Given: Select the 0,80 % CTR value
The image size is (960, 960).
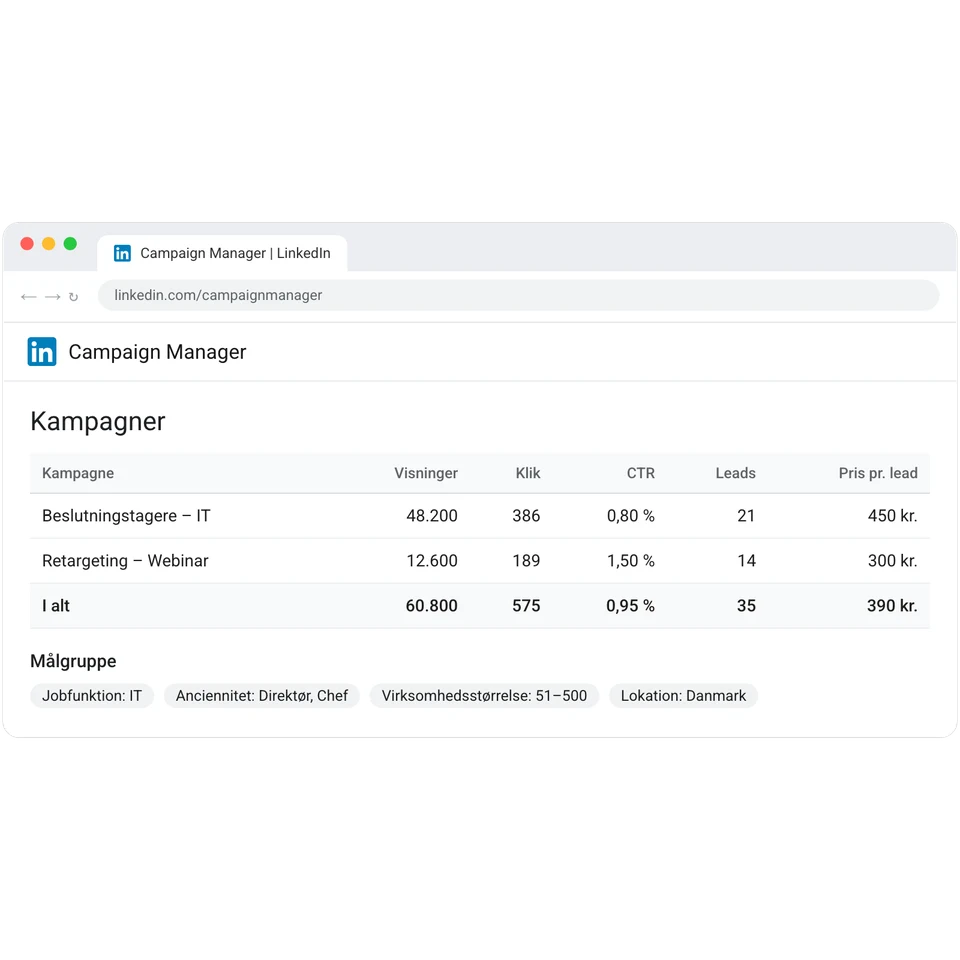Looking at the screenshot, I should pyautogui.click(x=631, y=516).
